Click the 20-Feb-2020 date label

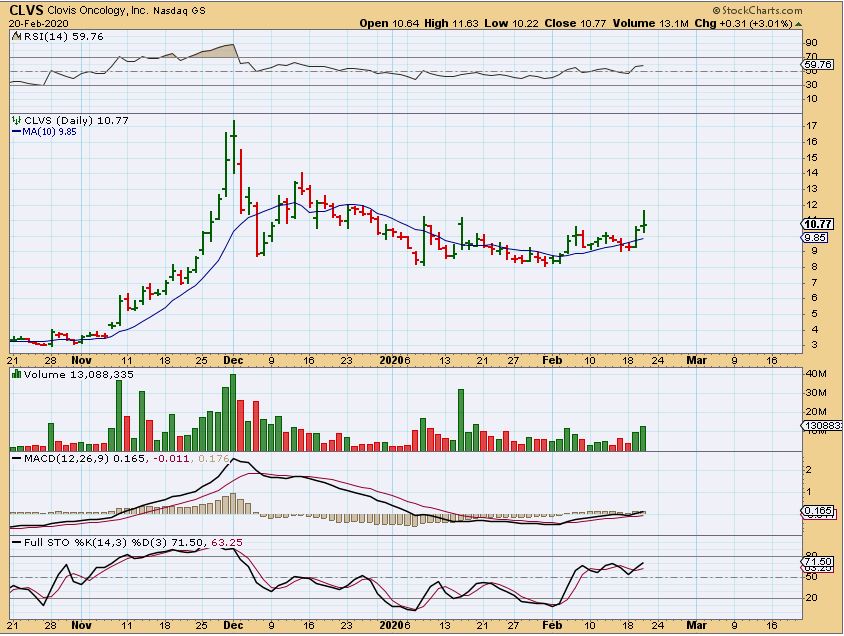(x=39, y=24)
